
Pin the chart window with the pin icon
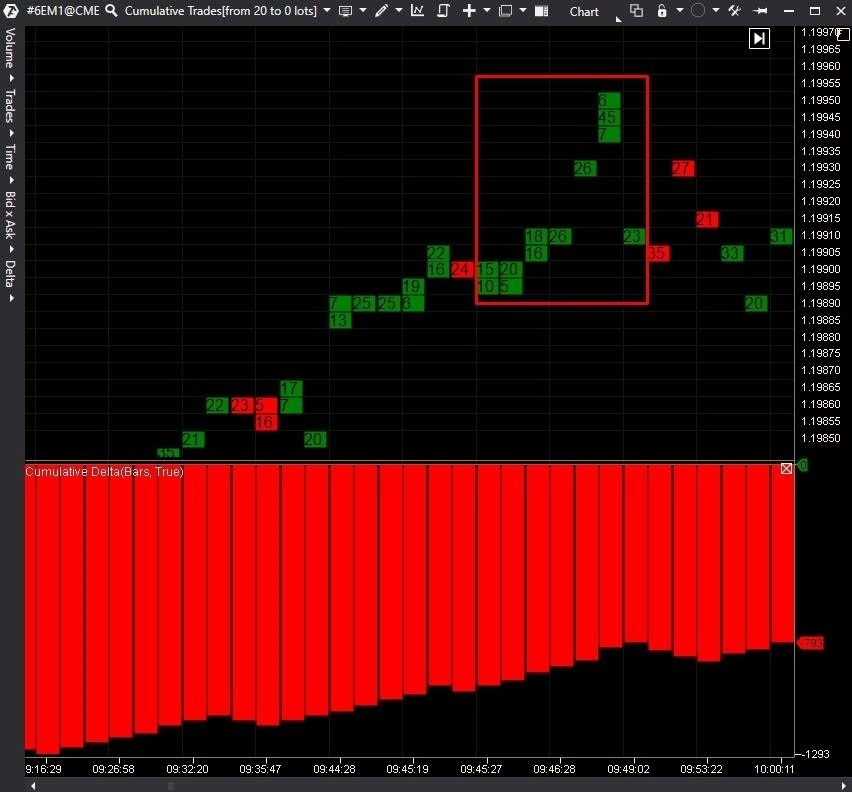[761, 11]
